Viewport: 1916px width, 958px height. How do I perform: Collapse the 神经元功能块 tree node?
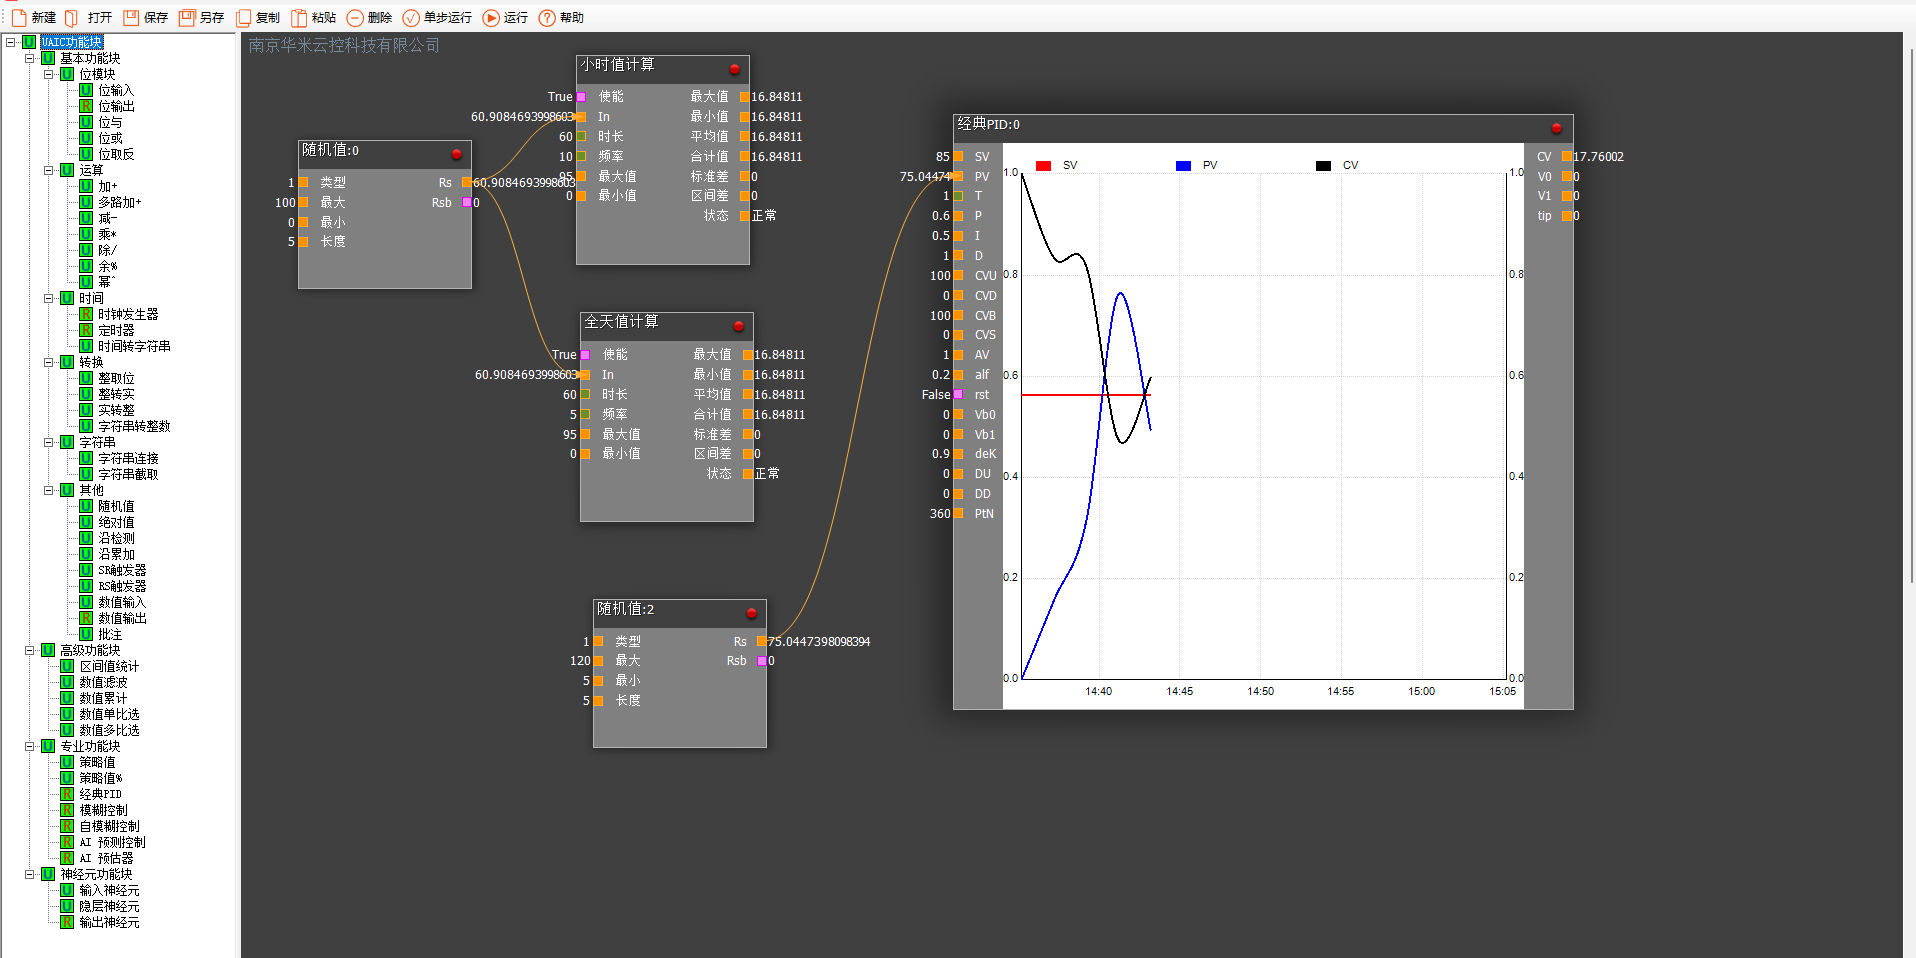[x=30, y=874]
